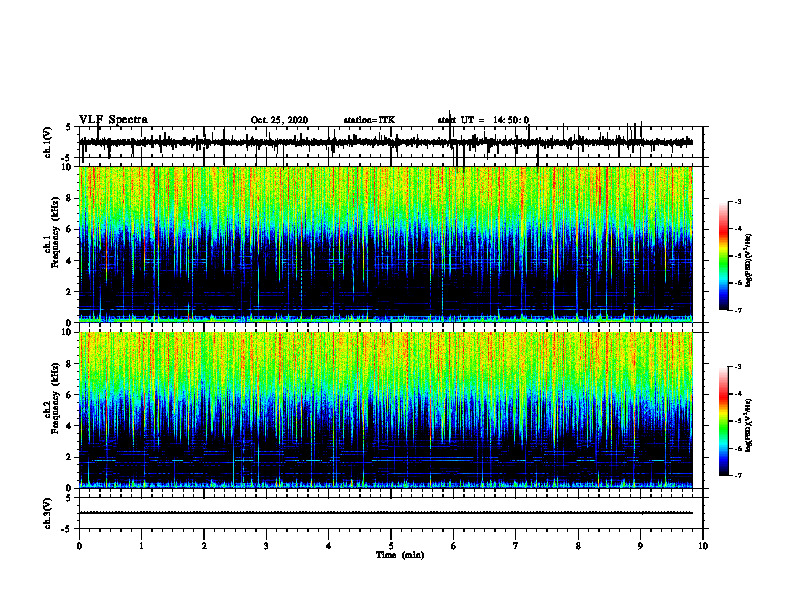
Task: Click the "-5" tick on ch.1(V) axis
Action: click(x=67, y=158)
